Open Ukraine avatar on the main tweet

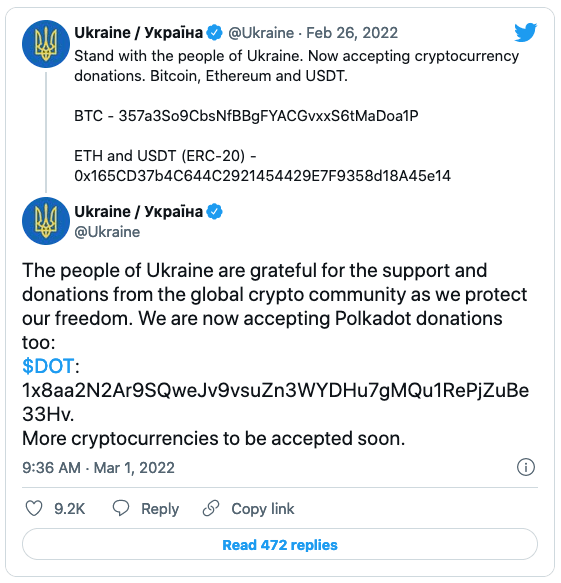coord(46,221)
